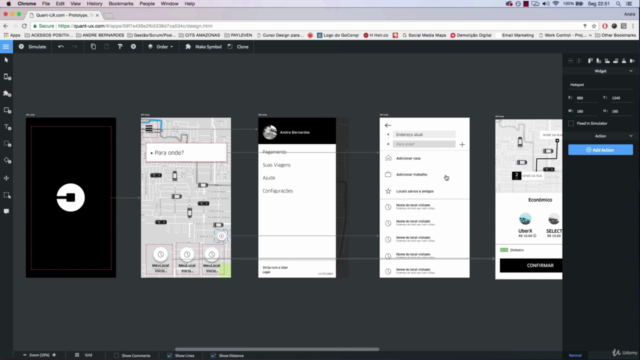Toggle the Grid option in the status bar
Viewport: 640px width, 360px height.
(x=84, y=355)
